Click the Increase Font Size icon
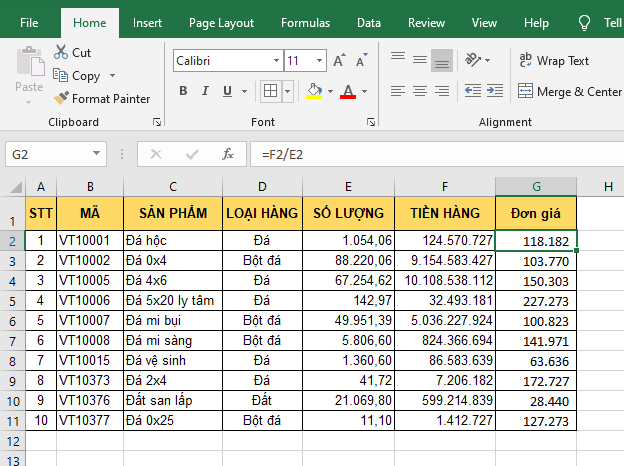 point(340,61)
